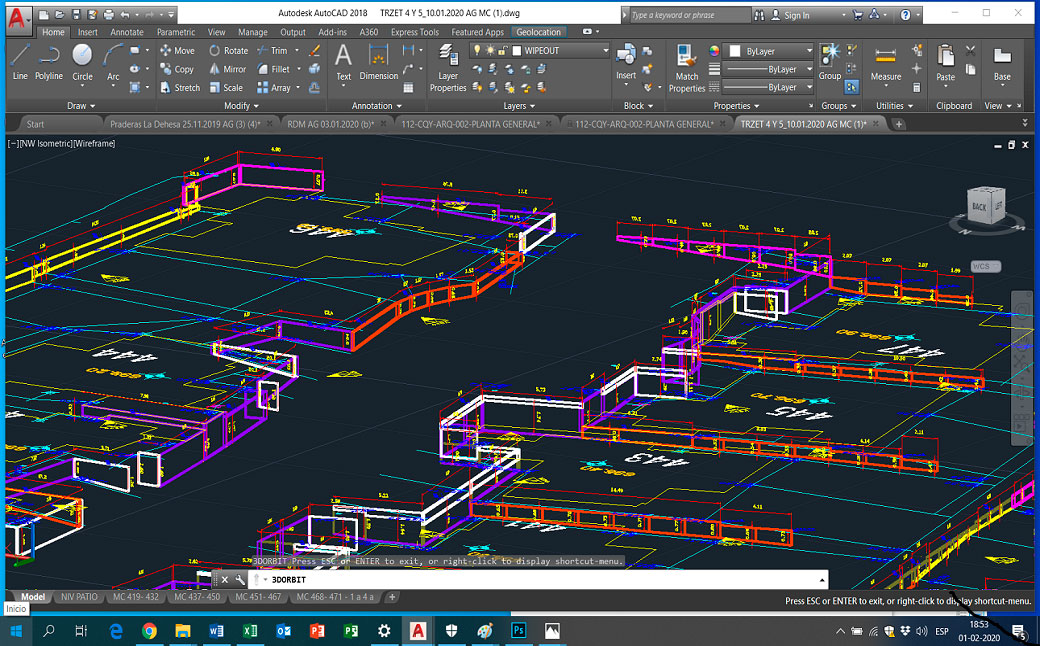Toggle WIPEOUT layer on/off lightbulb

pos(476,50)
